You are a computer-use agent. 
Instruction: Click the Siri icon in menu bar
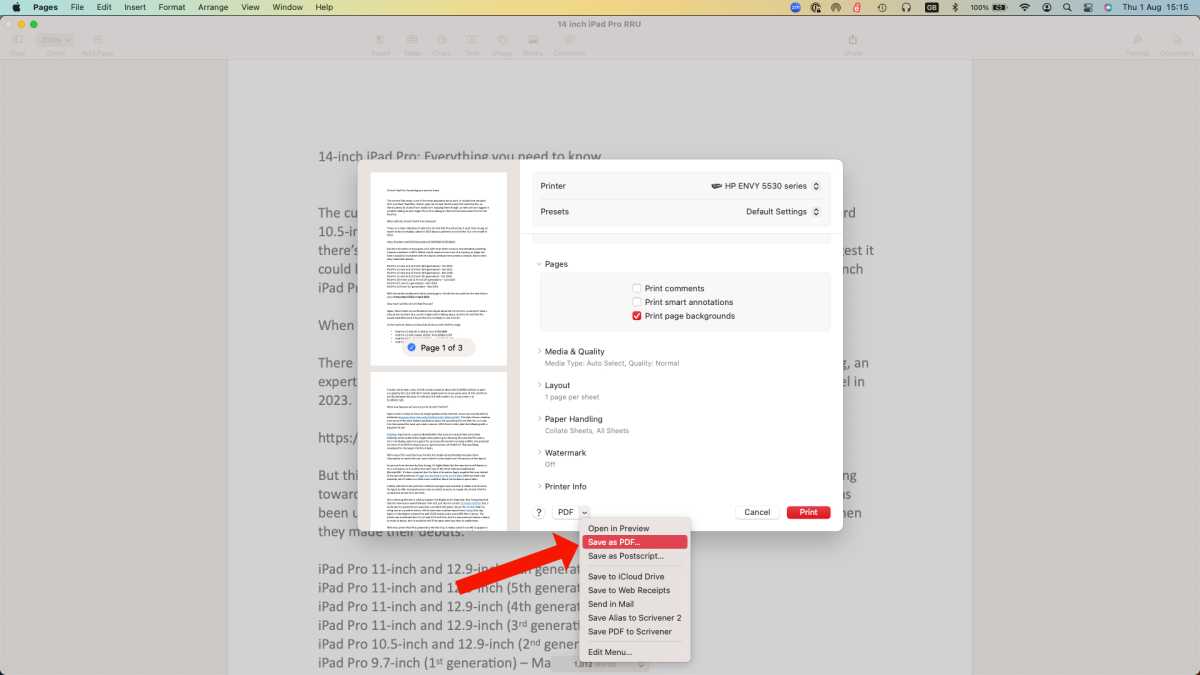(1108, 7)
